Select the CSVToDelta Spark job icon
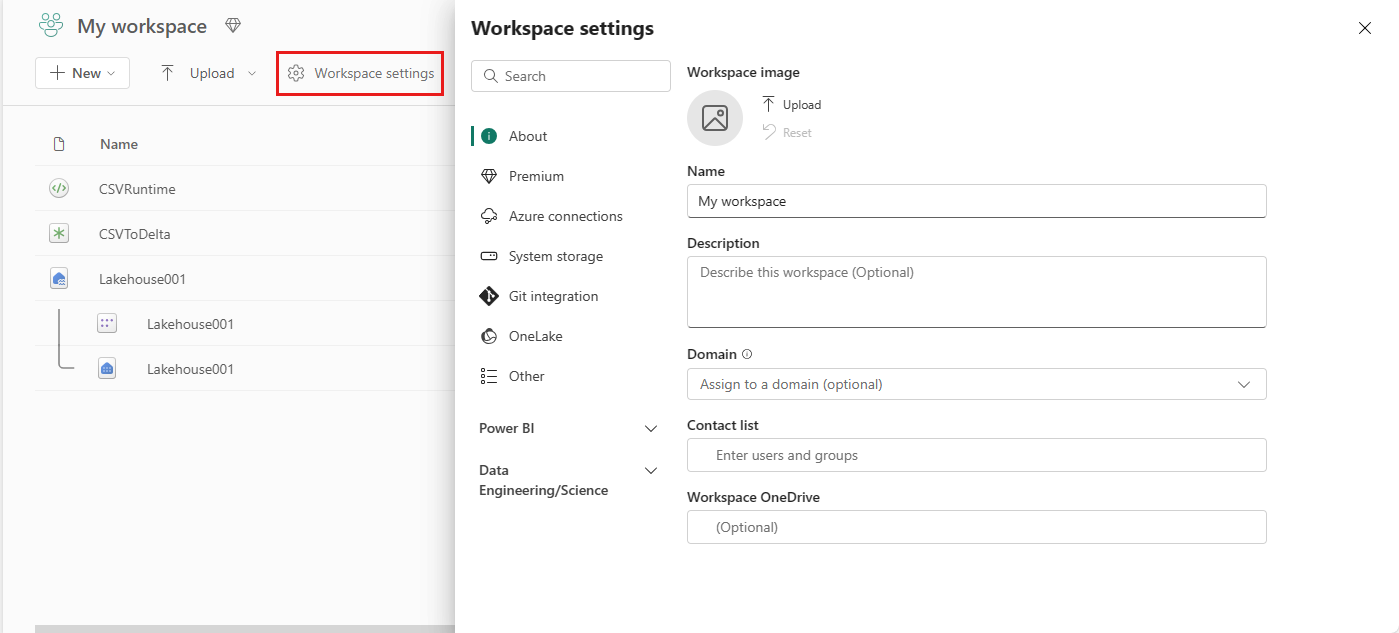The height and width of the screenshot is (633, 1399). tap(59, 233)
